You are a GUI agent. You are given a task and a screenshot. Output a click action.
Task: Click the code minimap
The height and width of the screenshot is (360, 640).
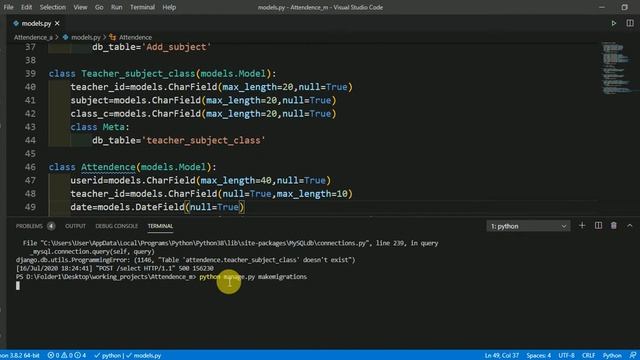(x=617, y=67)
